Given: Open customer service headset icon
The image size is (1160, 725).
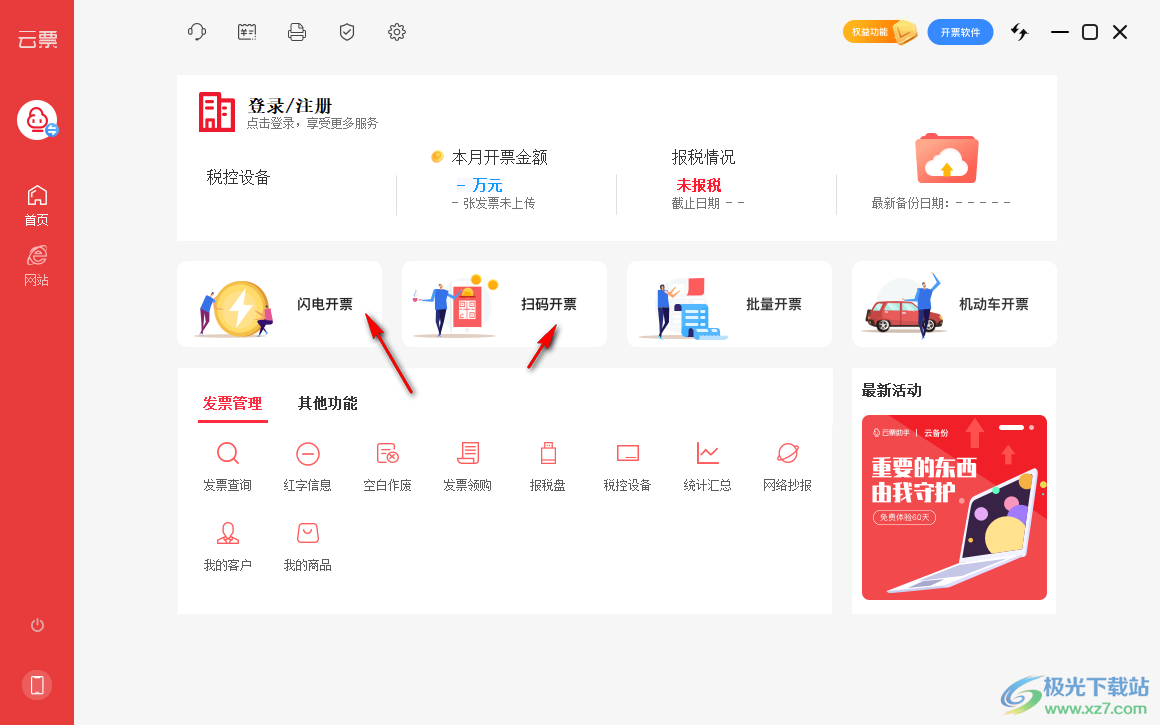Looking at the screenshot, I should pos(196,32).
